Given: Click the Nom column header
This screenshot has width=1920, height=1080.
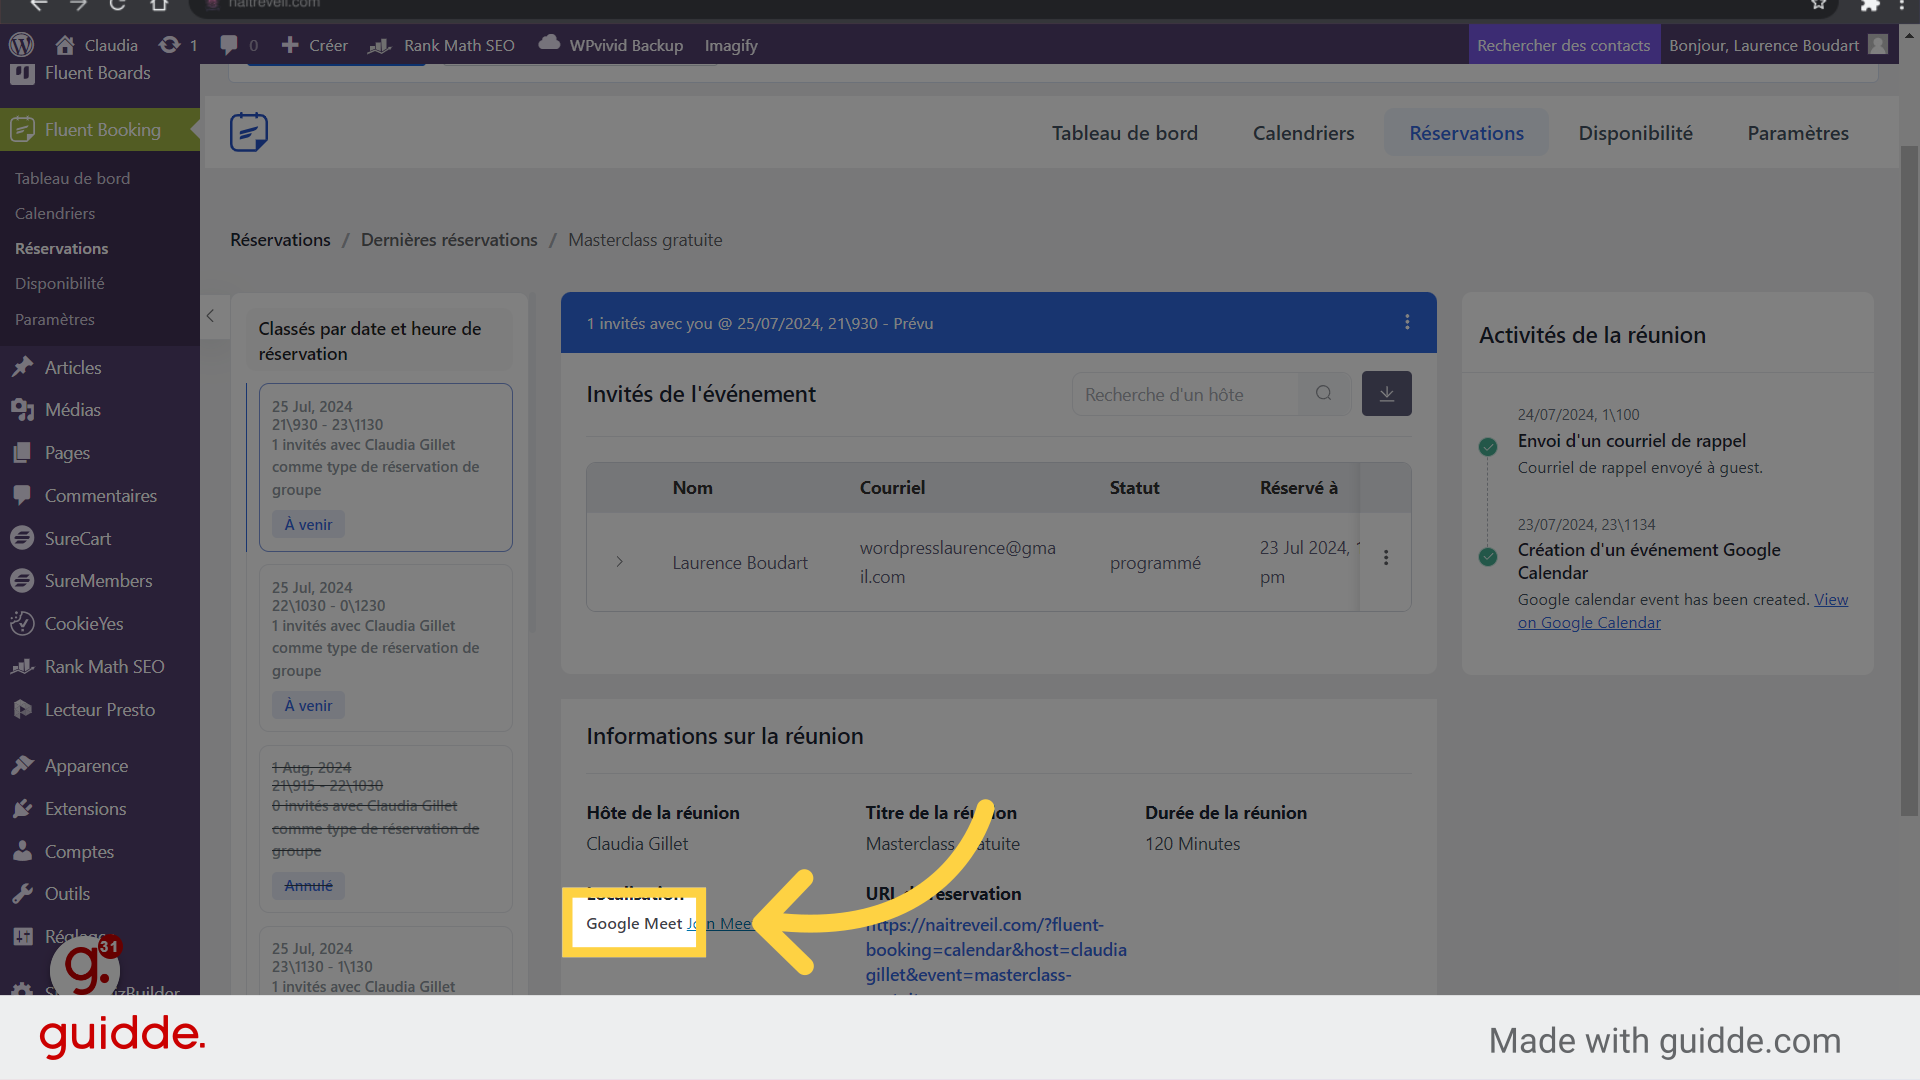Looking at the screenshot, I should click(x=692, y=488).
